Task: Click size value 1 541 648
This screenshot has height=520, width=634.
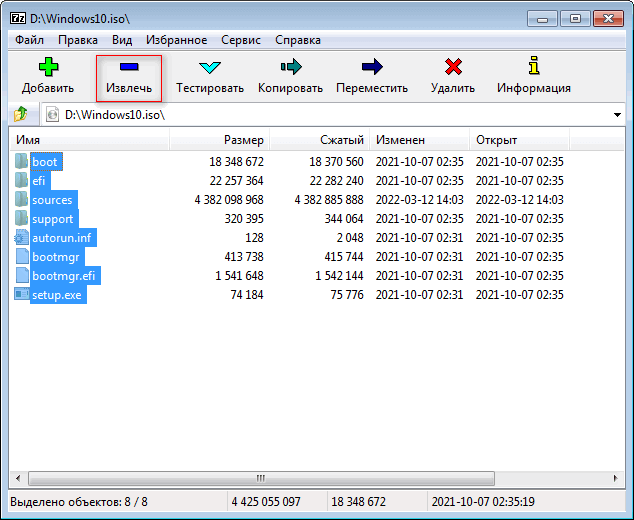Action: [239, 276]
